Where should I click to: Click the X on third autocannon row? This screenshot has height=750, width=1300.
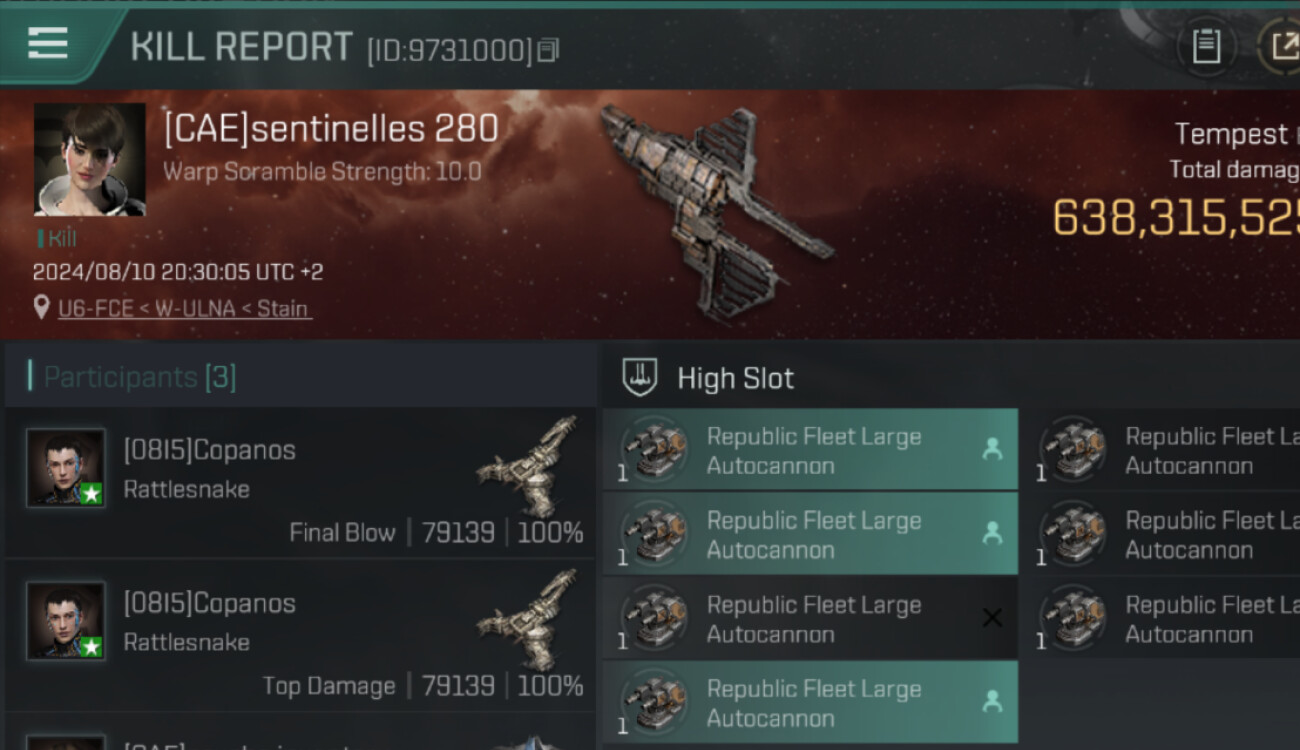coord(991,618)
